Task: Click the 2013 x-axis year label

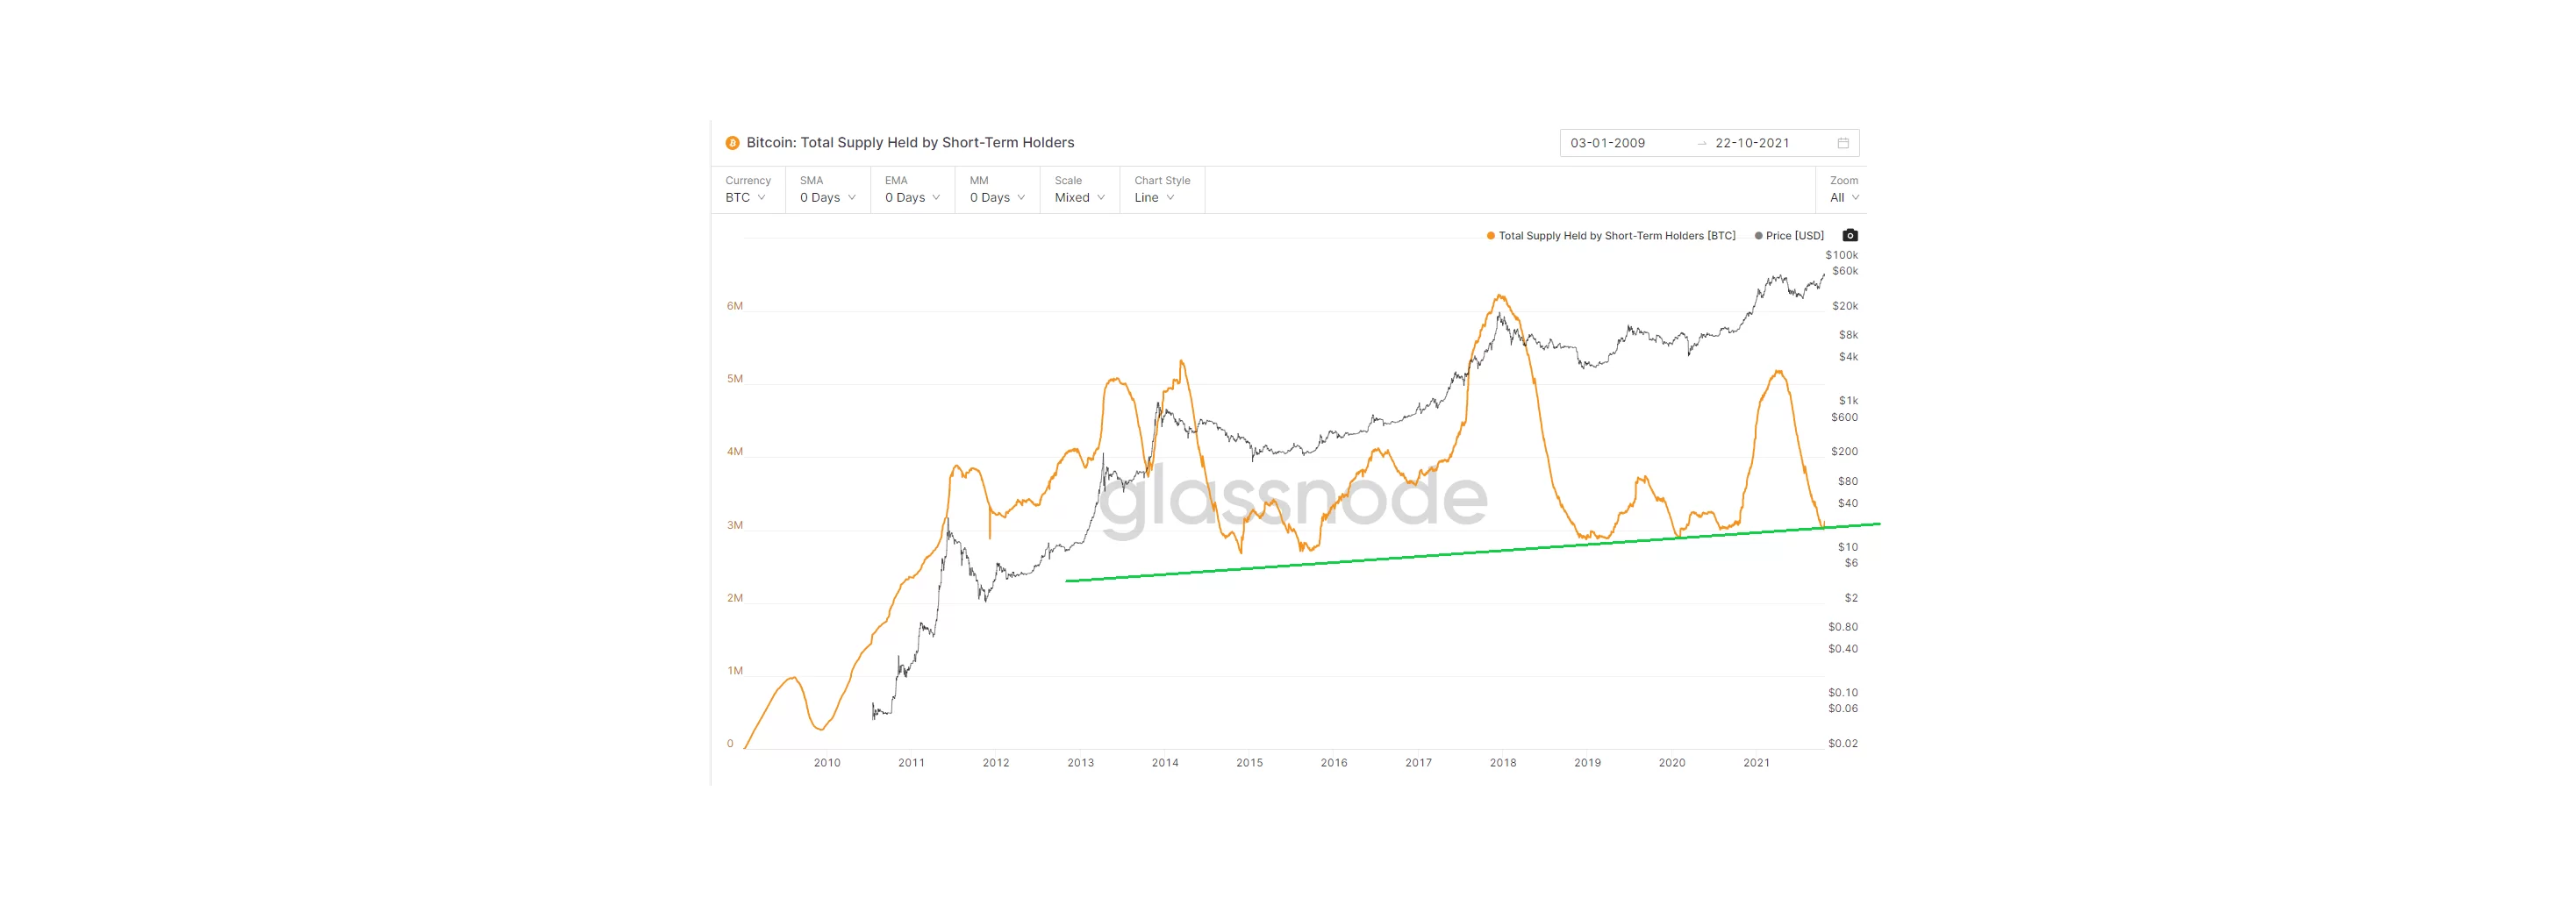Action: pyautogui.click(x=1080, y=763)
